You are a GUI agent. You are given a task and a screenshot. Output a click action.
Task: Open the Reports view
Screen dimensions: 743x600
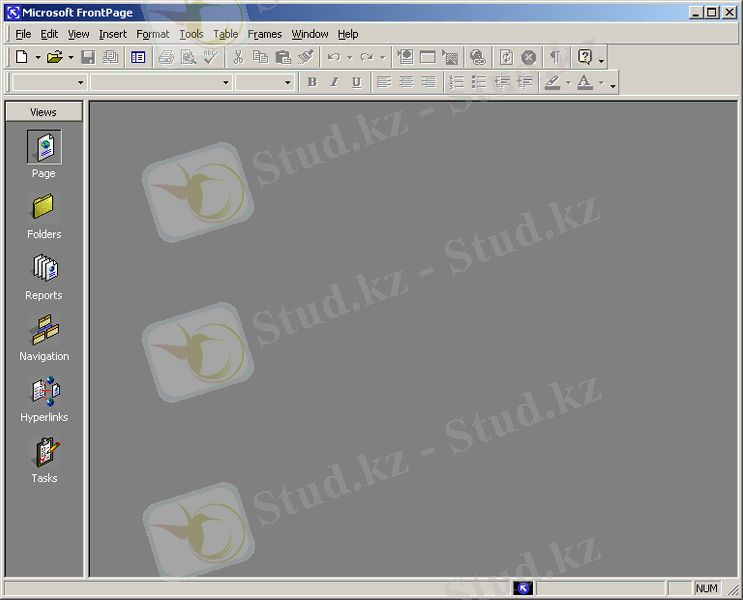tap(43, 270)
